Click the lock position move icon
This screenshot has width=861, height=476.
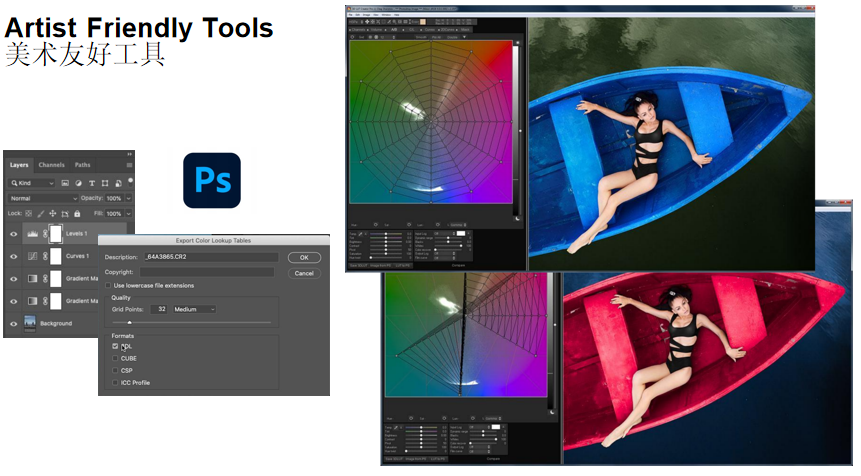click(x=53, y=214)
